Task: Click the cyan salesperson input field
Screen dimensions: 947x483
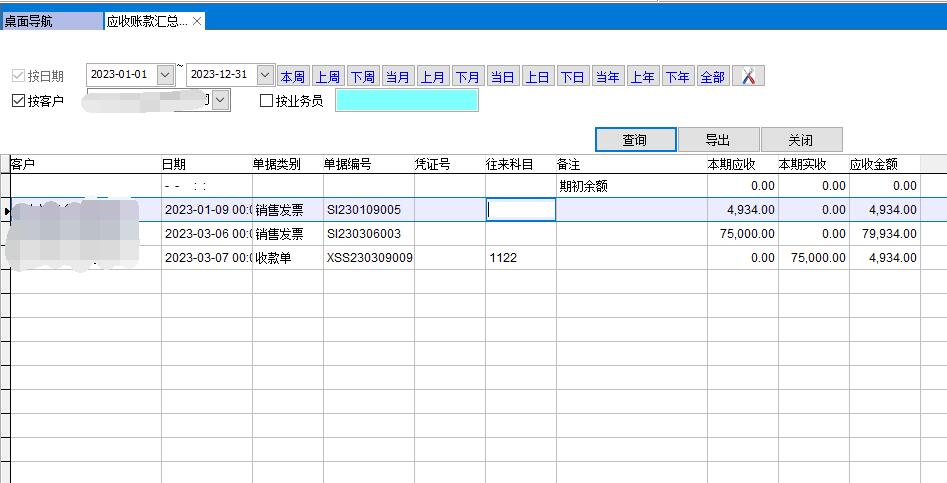Action: point(406,100)
